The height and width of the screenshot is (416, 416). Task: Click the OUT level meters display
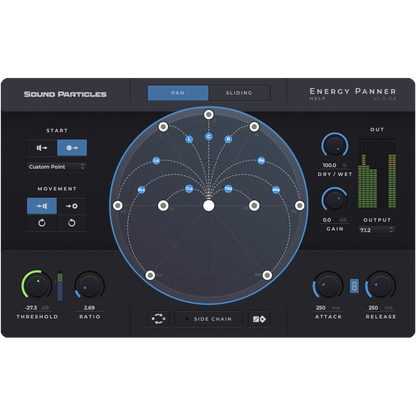coord(377,173)
